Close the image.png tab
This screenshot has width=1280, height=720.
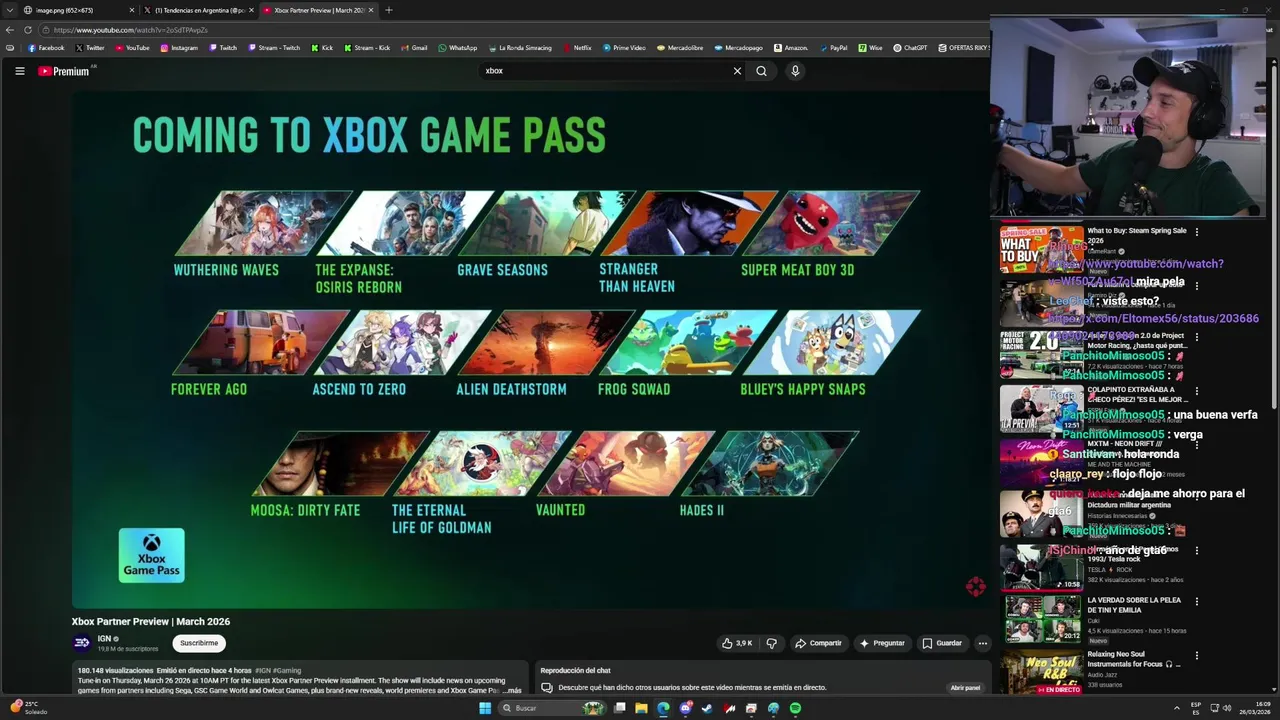[131, 10]
